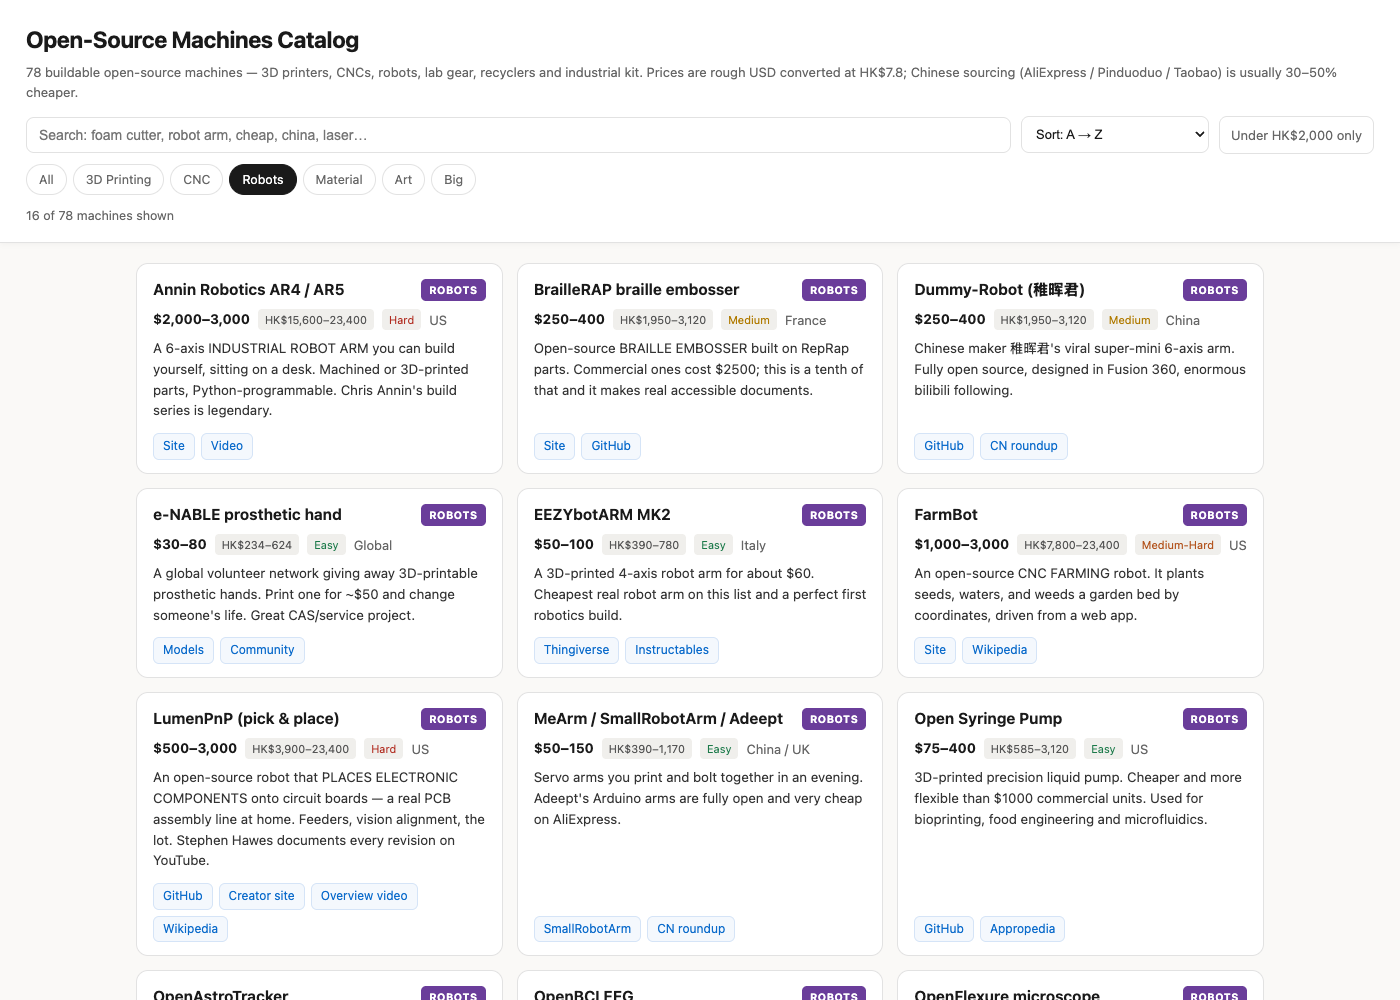Choose the Big category filter
Viewport: 1400px width, 1000px height.
click(x=453, y=180)
